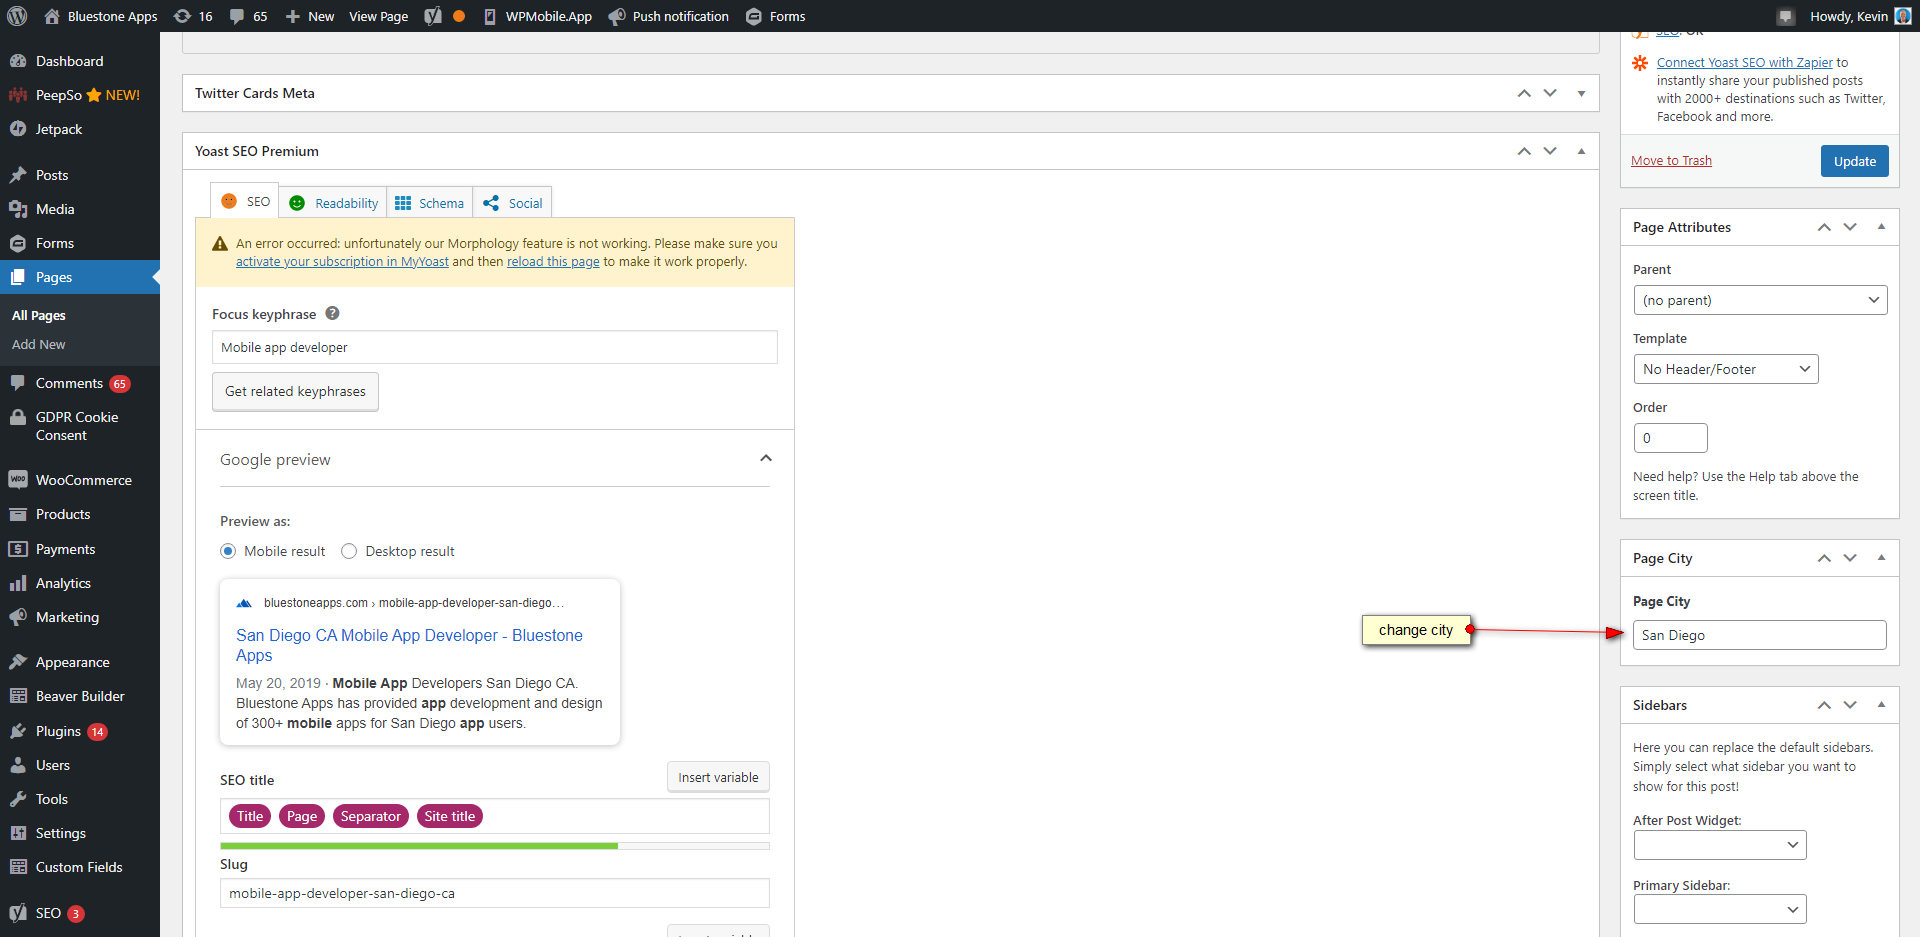Open the Users person icon
The image size is (1920, 937).
point(18,765)
